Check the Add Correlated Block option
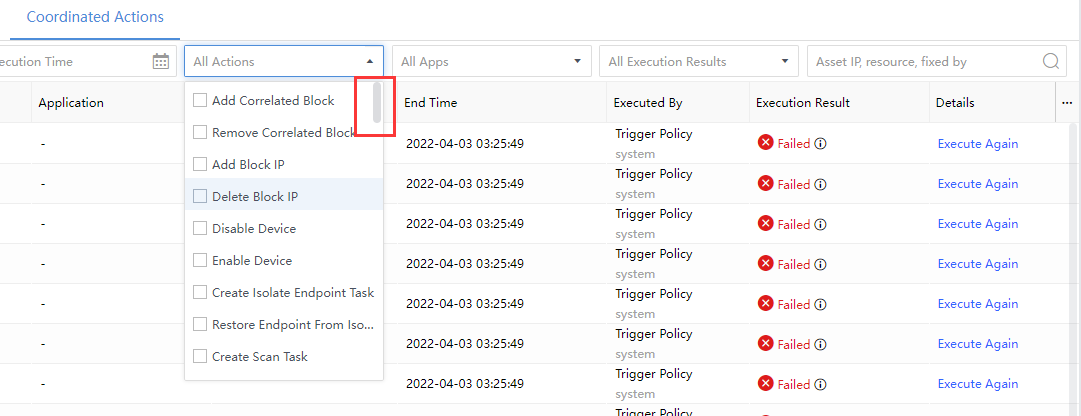Image resolution: width=1081 pixels, height=416 pixels. (199, 100)
